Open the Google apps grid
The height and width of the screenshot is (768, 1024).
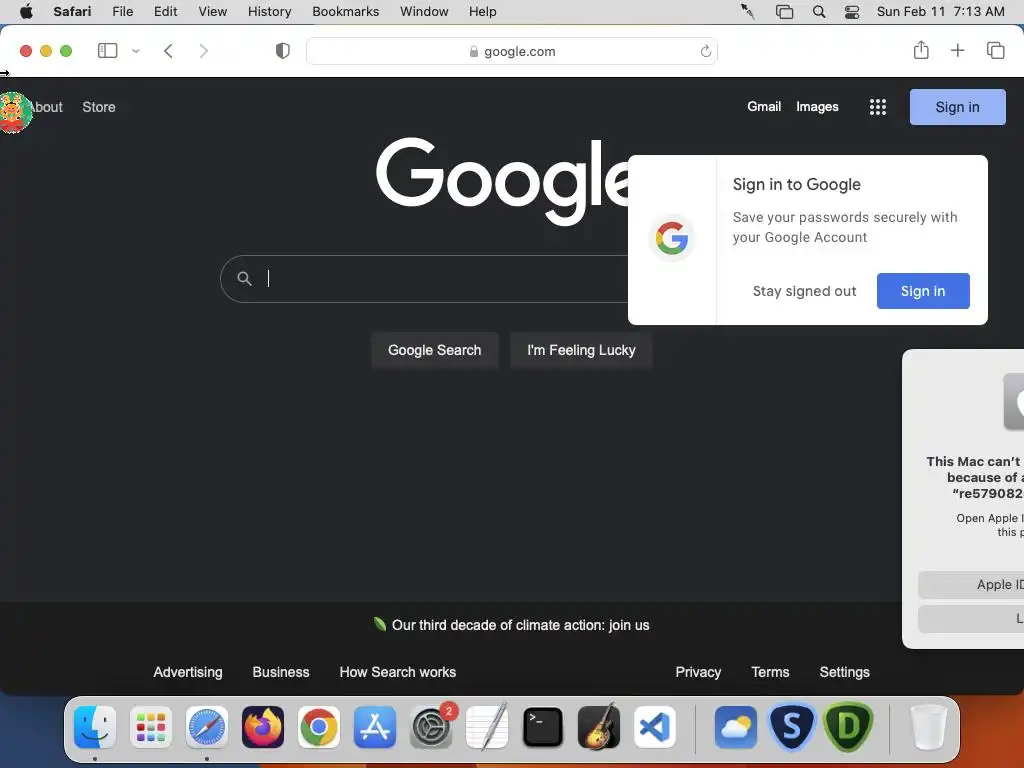pos(878,107)
